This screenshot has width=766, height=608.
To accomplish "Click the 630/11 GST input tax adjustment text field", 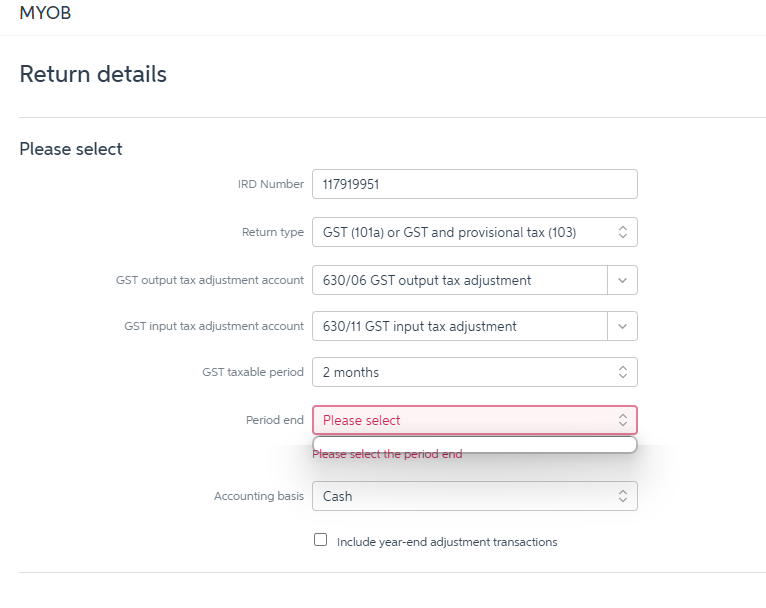I will (459, 326).
